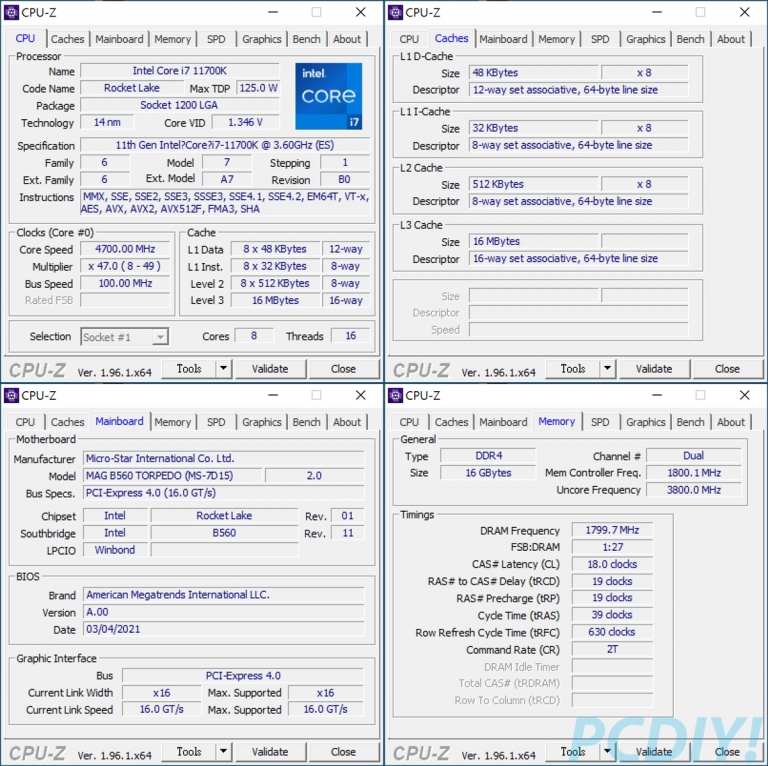Viewport: 768px width, 766px height.
Task: Click the Model field MAG B560 TORPEDO
Action: (x=172, y=476)
